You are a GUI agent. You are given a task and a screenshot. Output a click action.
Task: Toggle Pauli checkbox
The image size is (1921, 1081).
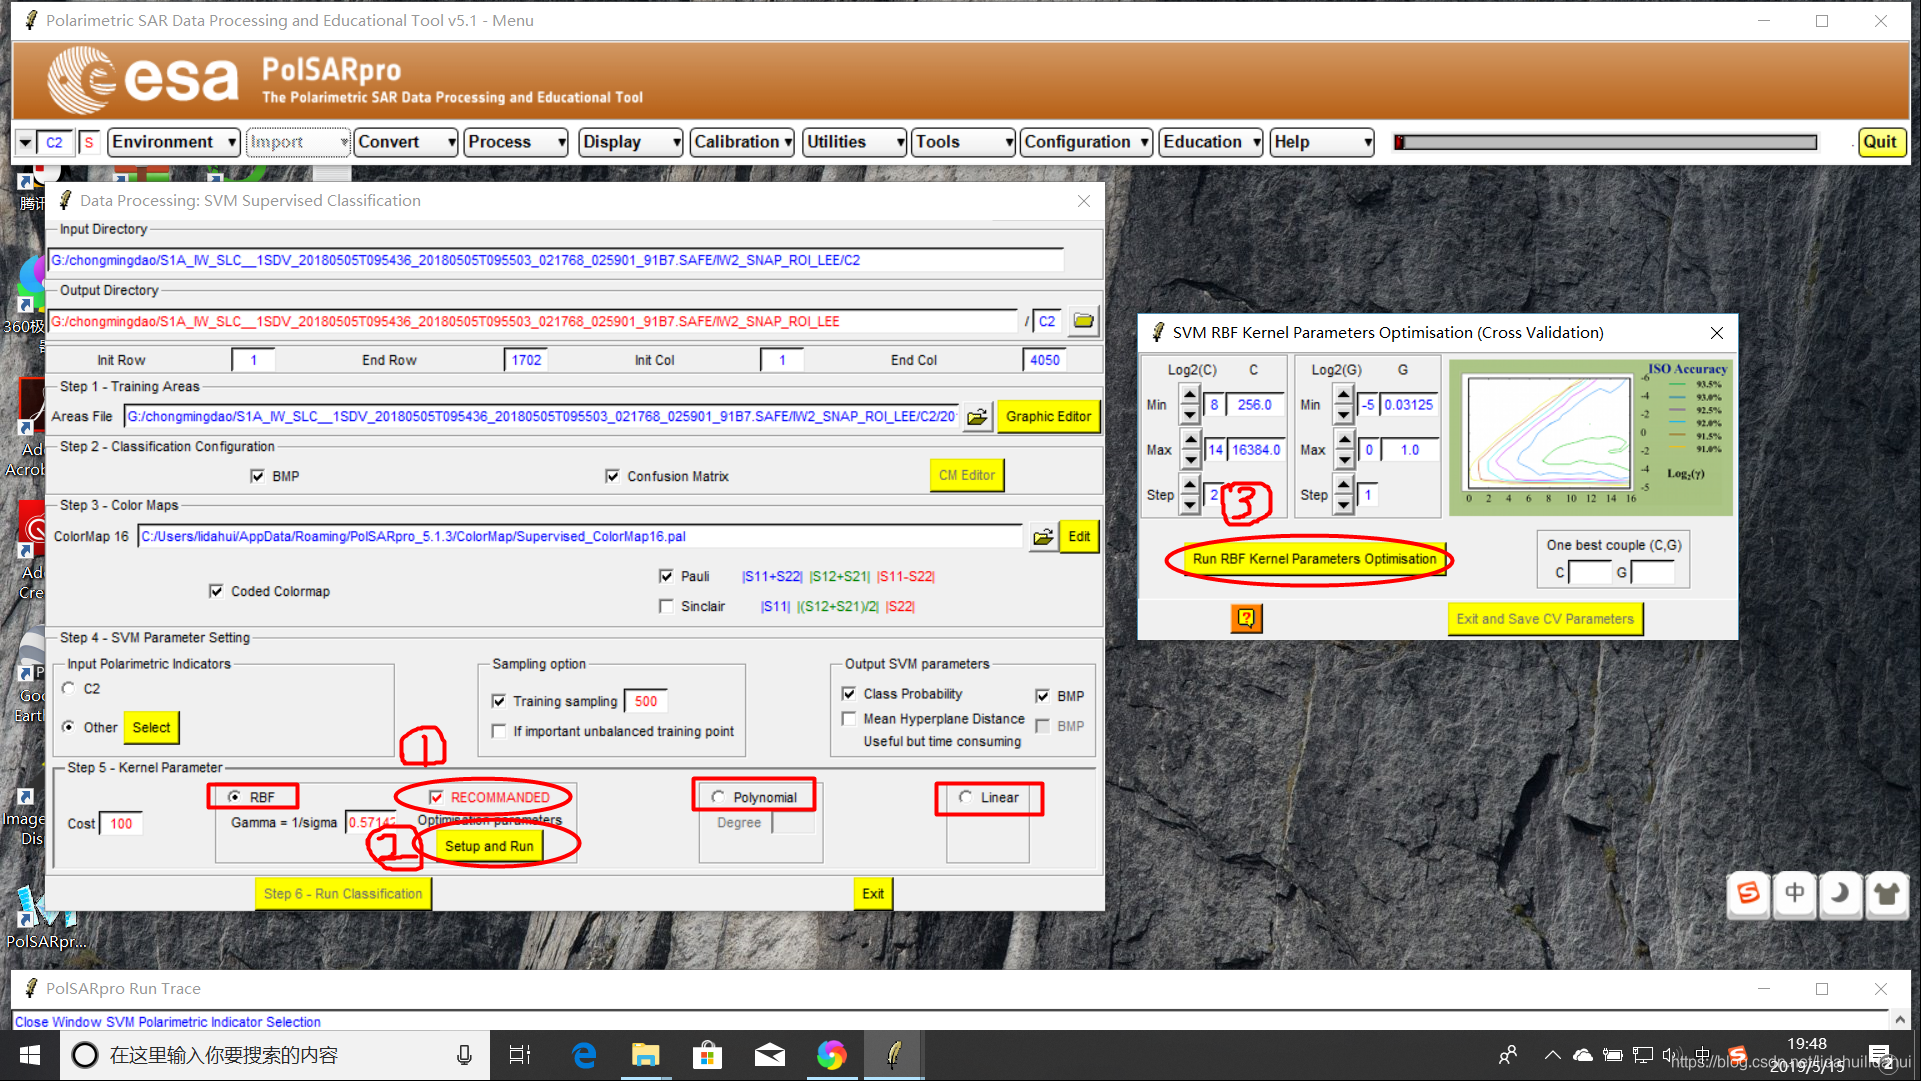coord(666,576)
